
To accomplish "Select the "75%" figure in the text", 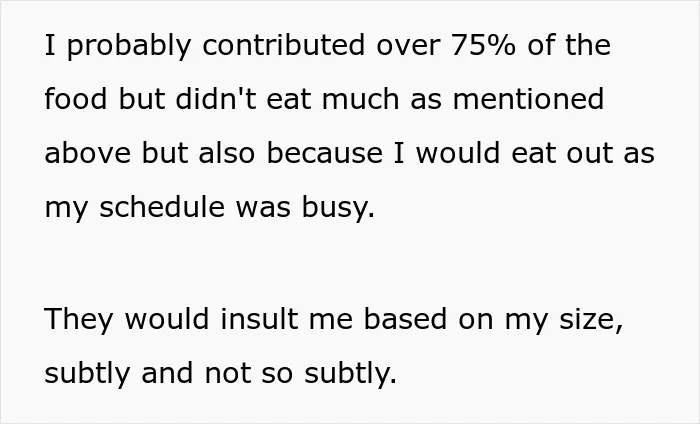I will pos(483,46).
